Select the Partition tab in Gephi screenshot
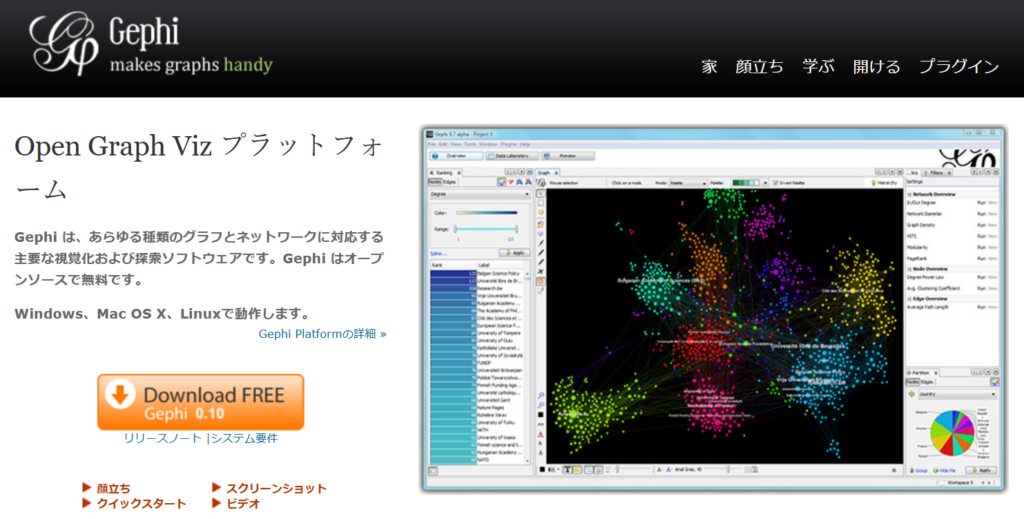The height and width of the screenshot is (519, 1024). 922,372
